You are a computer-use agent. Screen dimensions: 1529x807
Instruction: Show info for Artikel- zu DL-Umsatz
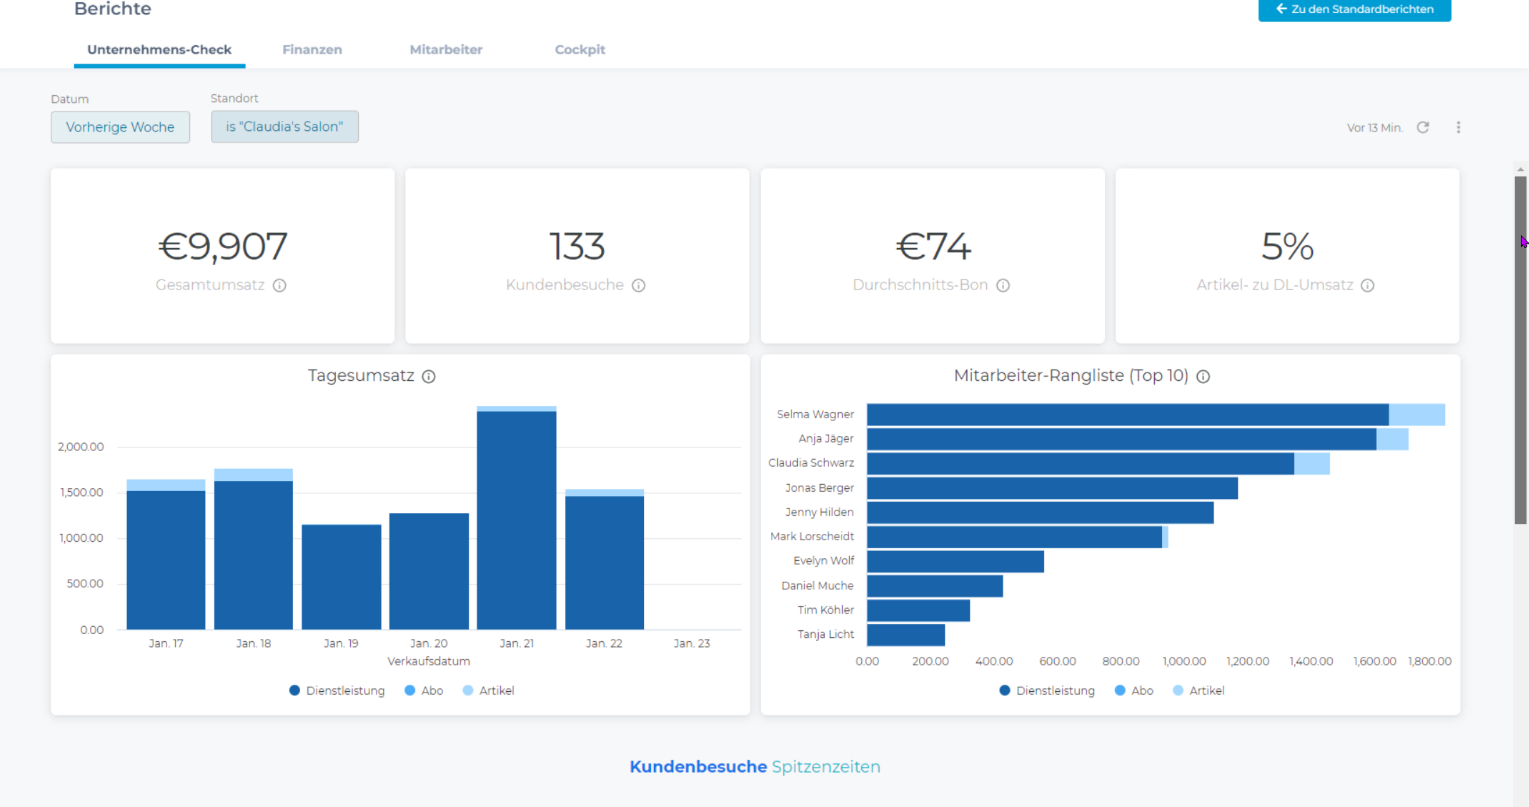[x=1368, y=285]
